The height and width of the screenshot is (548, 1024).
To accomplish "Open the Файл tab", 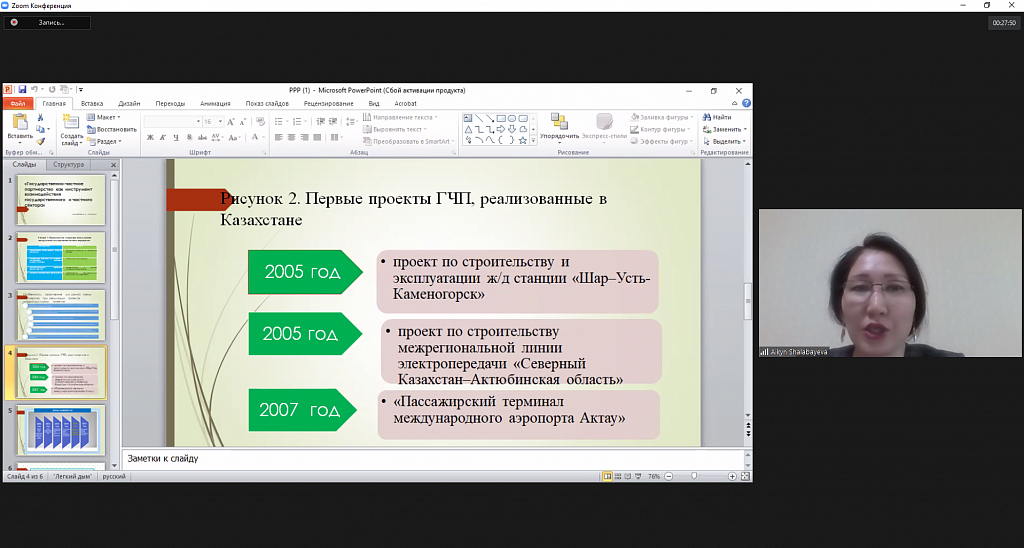I will pyautogui.click(x=18, y=103).
